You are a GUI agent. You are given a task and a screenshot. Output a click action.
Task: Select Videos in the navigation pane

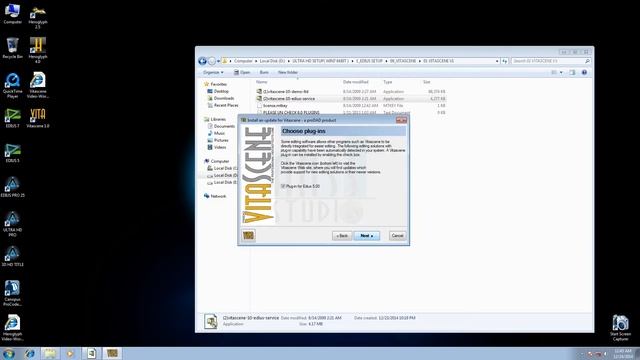click(220, 147)
